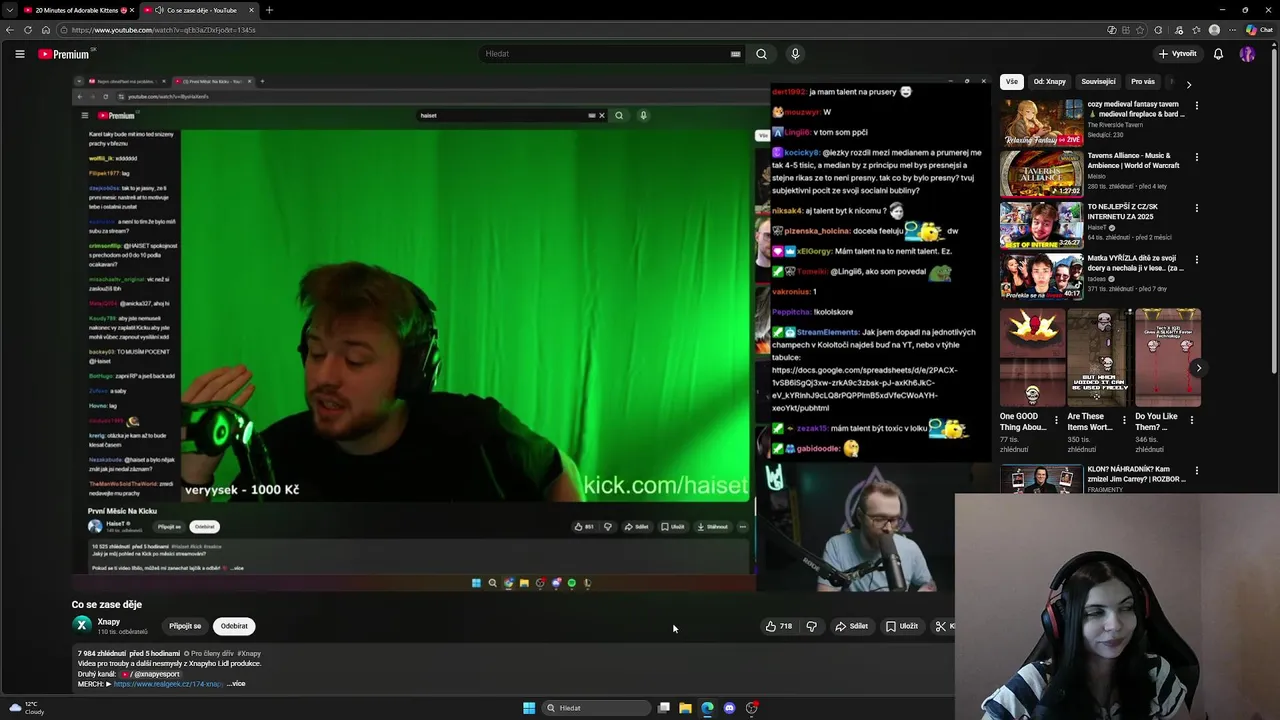The width and height of the screenshot is (1280, 720).
Task: Select the Pro vás filter chip
Action: click(1143, 82)
